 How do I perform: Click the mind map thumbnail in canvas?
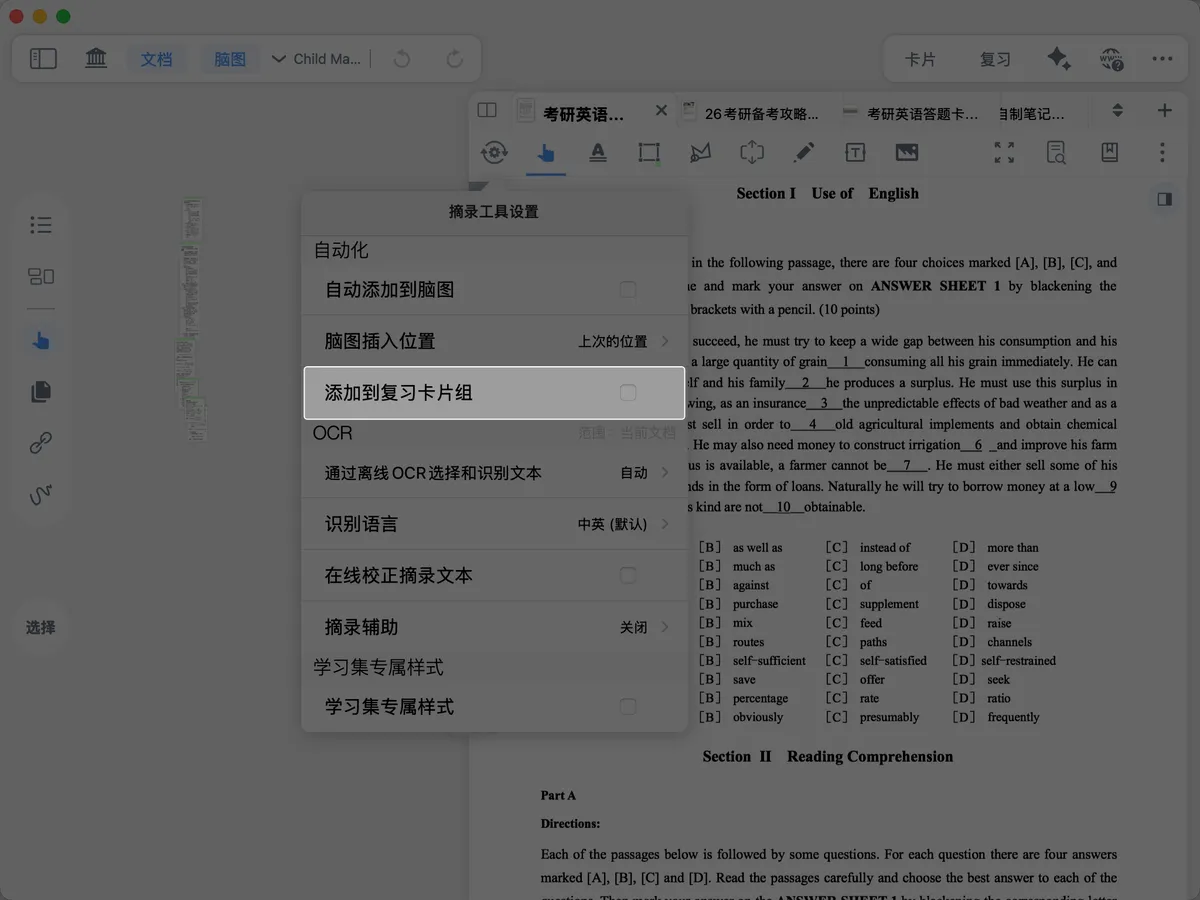coord(193,318)
